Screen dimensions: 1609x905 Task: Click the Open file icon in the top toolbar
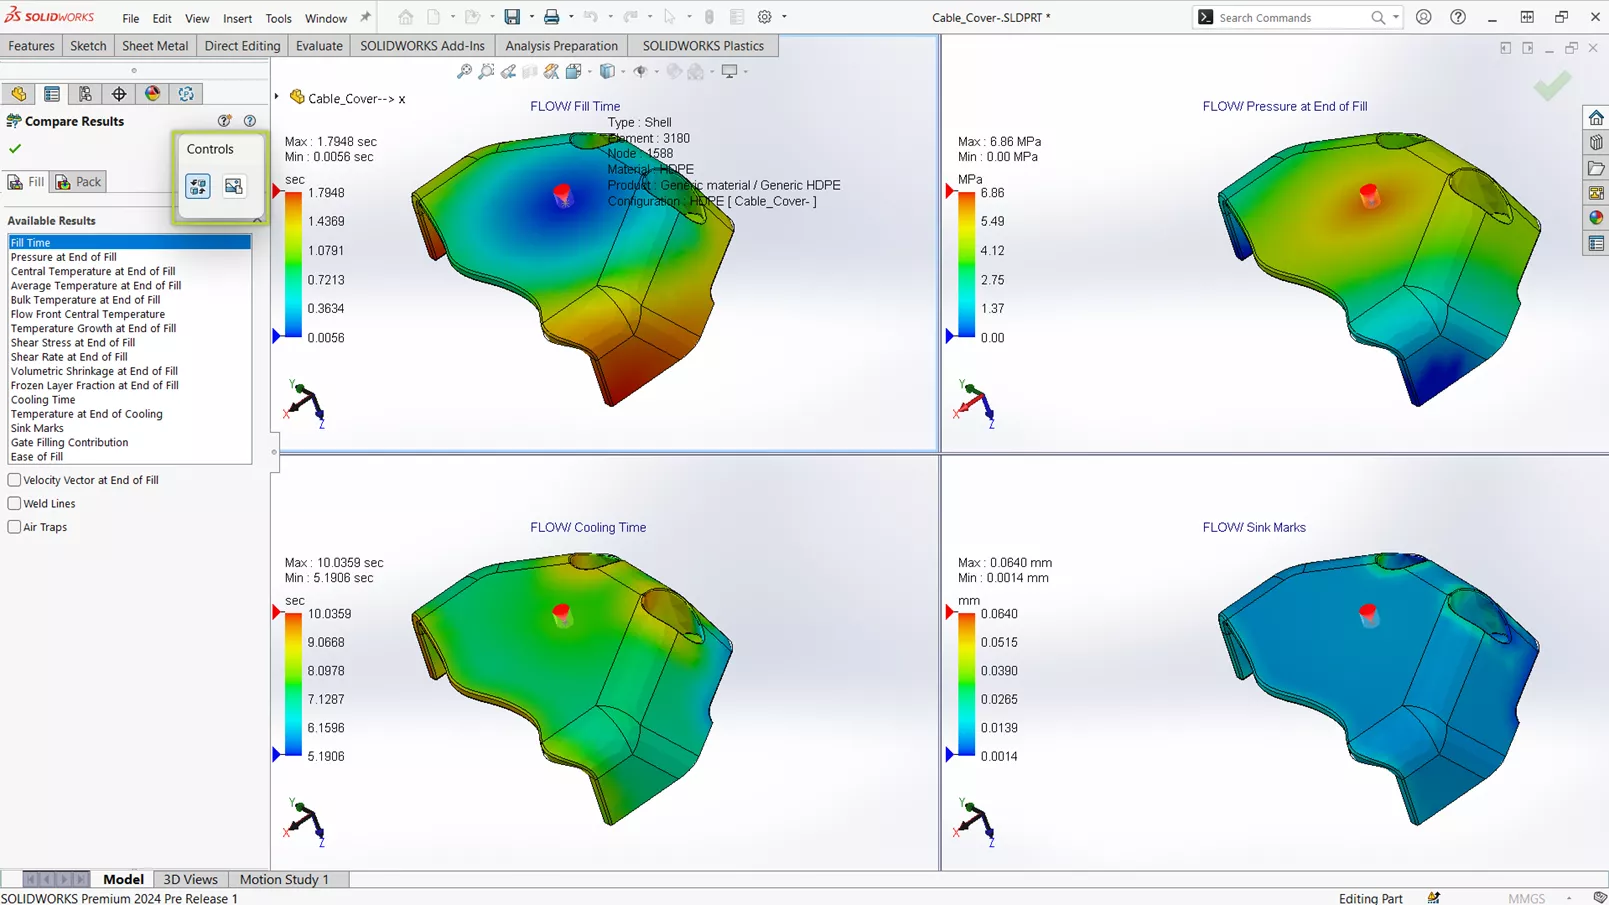pyautogui.click(x=473, y=17)
